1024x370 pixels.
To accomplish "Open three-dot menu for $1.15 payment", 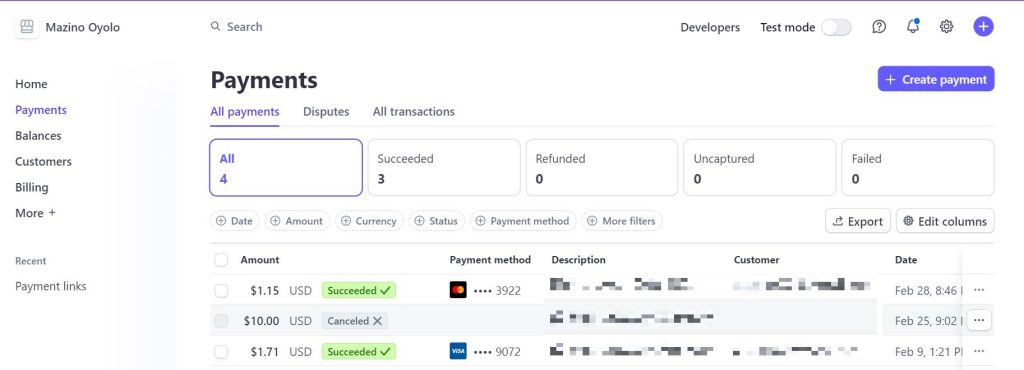I will pos(979,290).
